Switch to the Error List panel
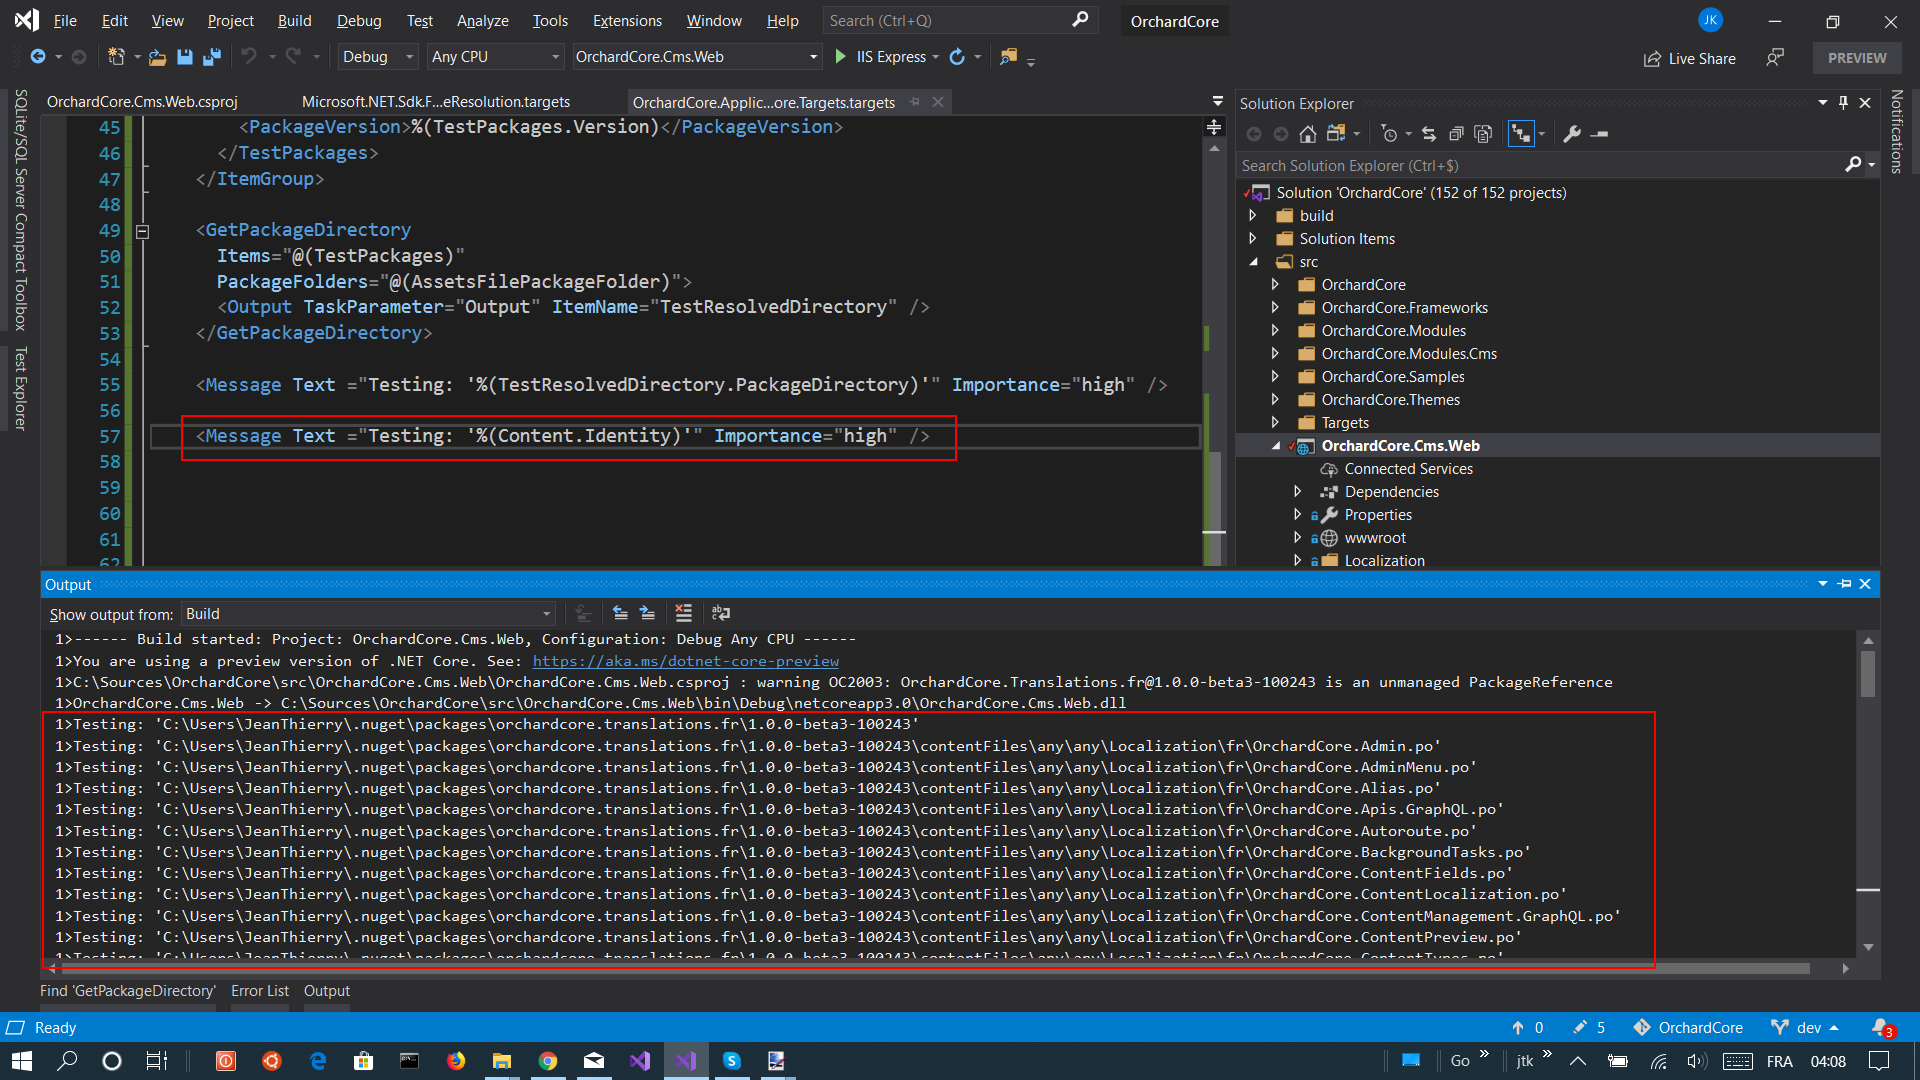 (x=259, y=991)
